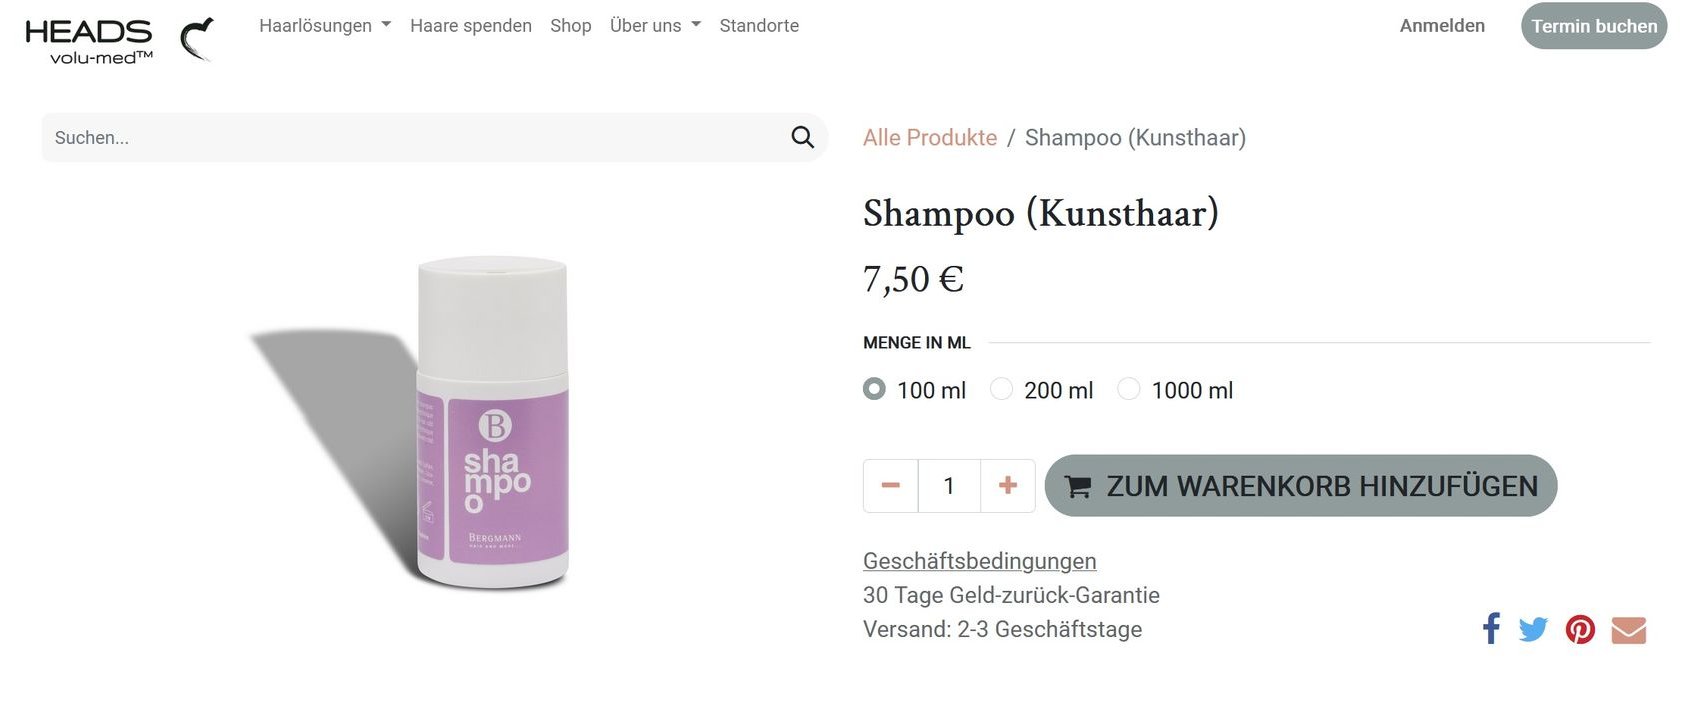Viewport: 1703px width, 706px height.
Task: Open the Geschäftsbedingungen link
Action: coord(980,561)
